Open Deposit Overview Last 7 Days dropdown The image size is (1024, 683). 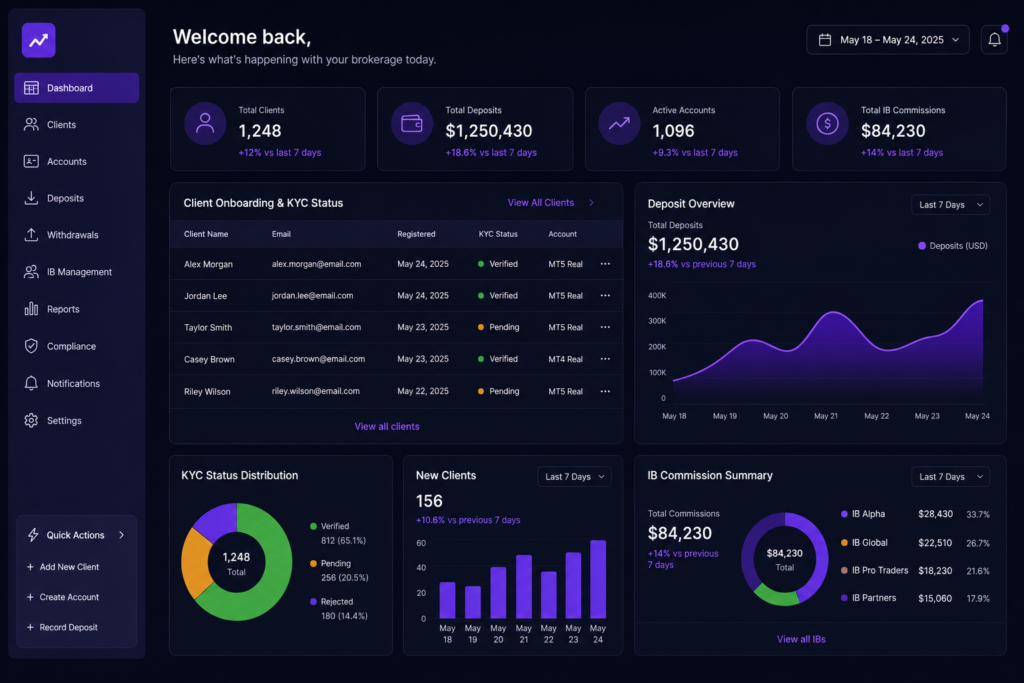pyautogui.click(x=951, y=205)
